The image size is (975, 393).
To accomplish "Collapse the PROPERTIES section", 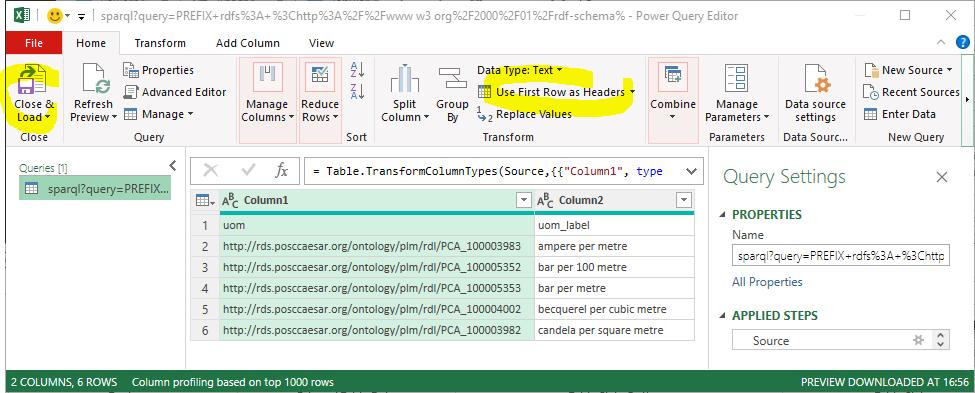I will (723, 215).
